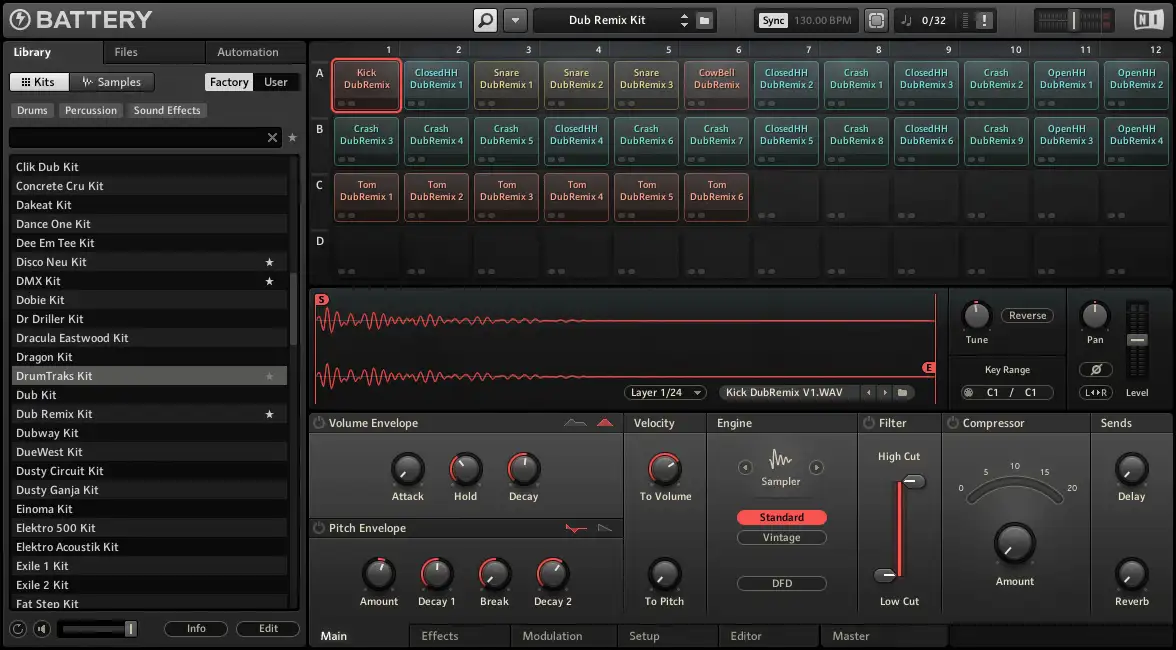Screen dimensions: 1176x650
Task: Click the folder icon beside Dub Remix Kit name
Action: coord(706,19)
